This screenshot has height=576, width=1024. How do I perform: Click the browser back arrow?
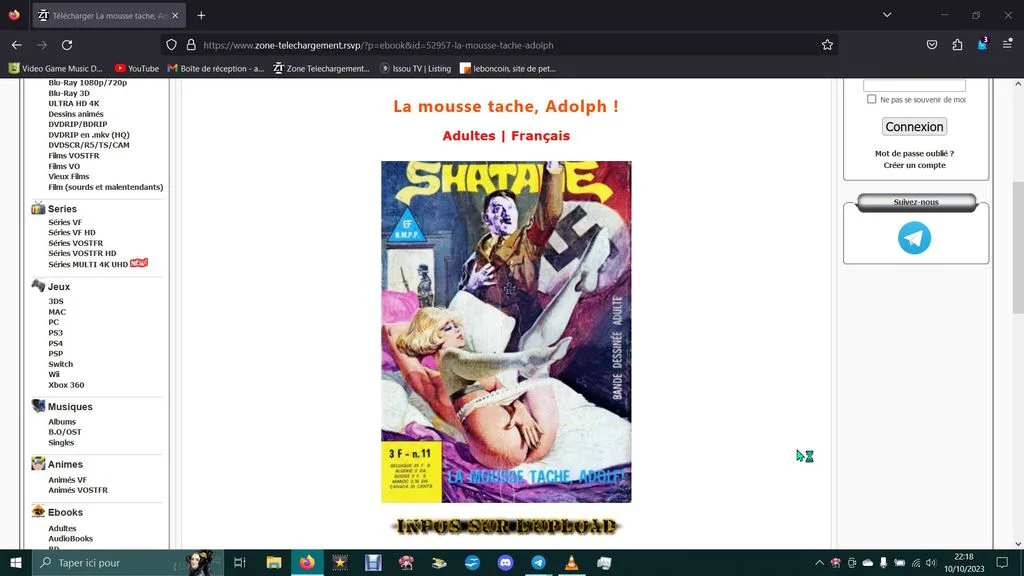coord(16,45)
